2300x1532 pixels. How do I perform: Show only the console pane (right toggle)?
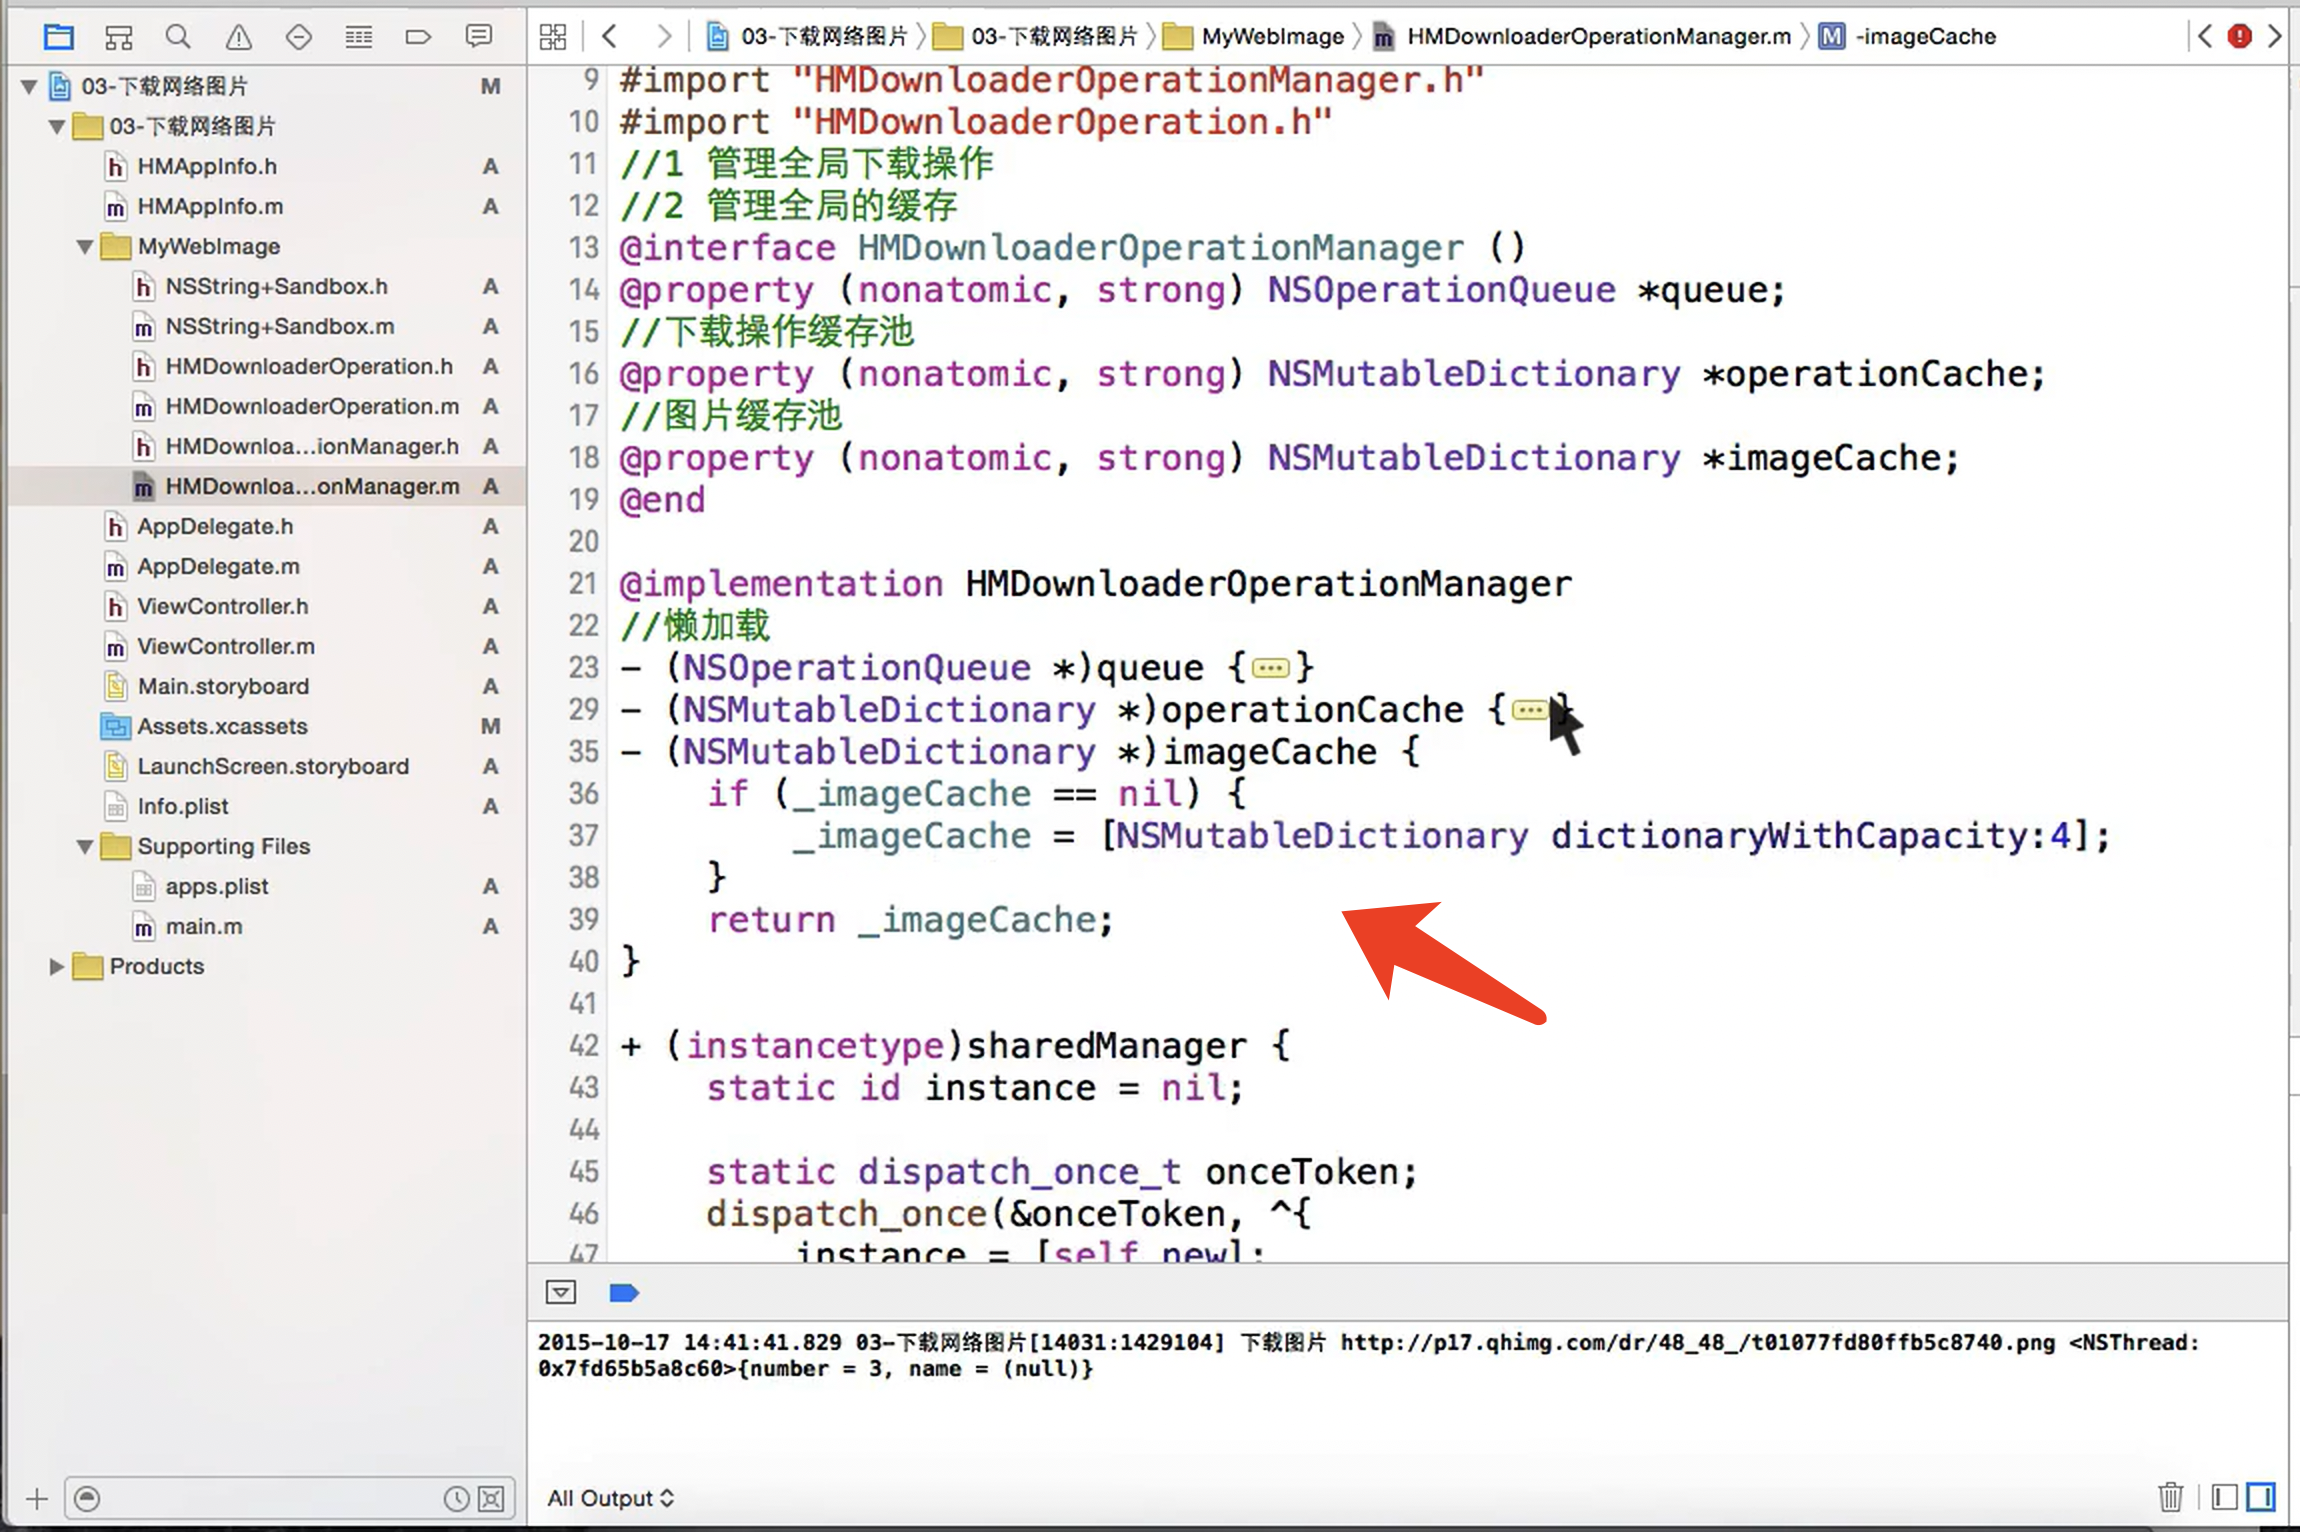click(2261, 1497)
